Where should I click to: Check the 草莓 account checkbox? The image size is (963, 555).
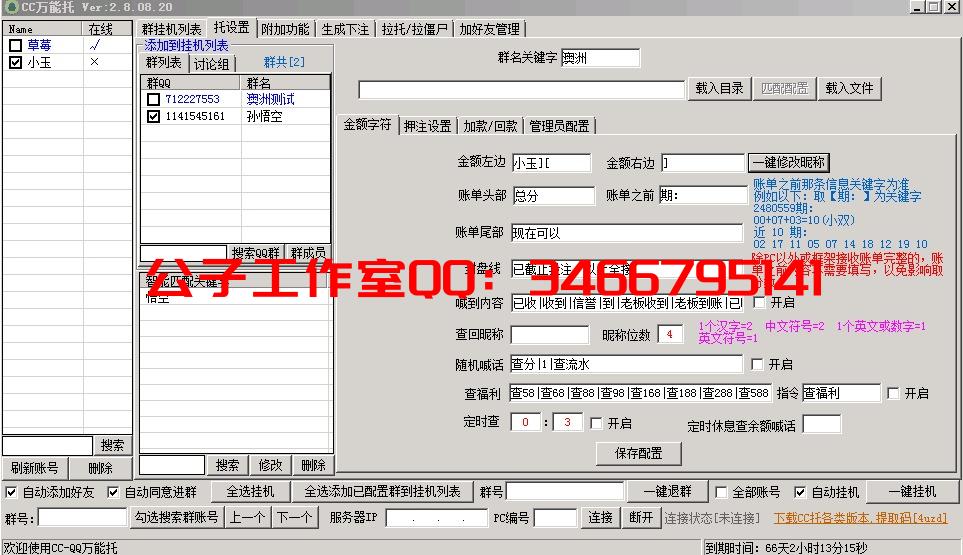(16, 45)
